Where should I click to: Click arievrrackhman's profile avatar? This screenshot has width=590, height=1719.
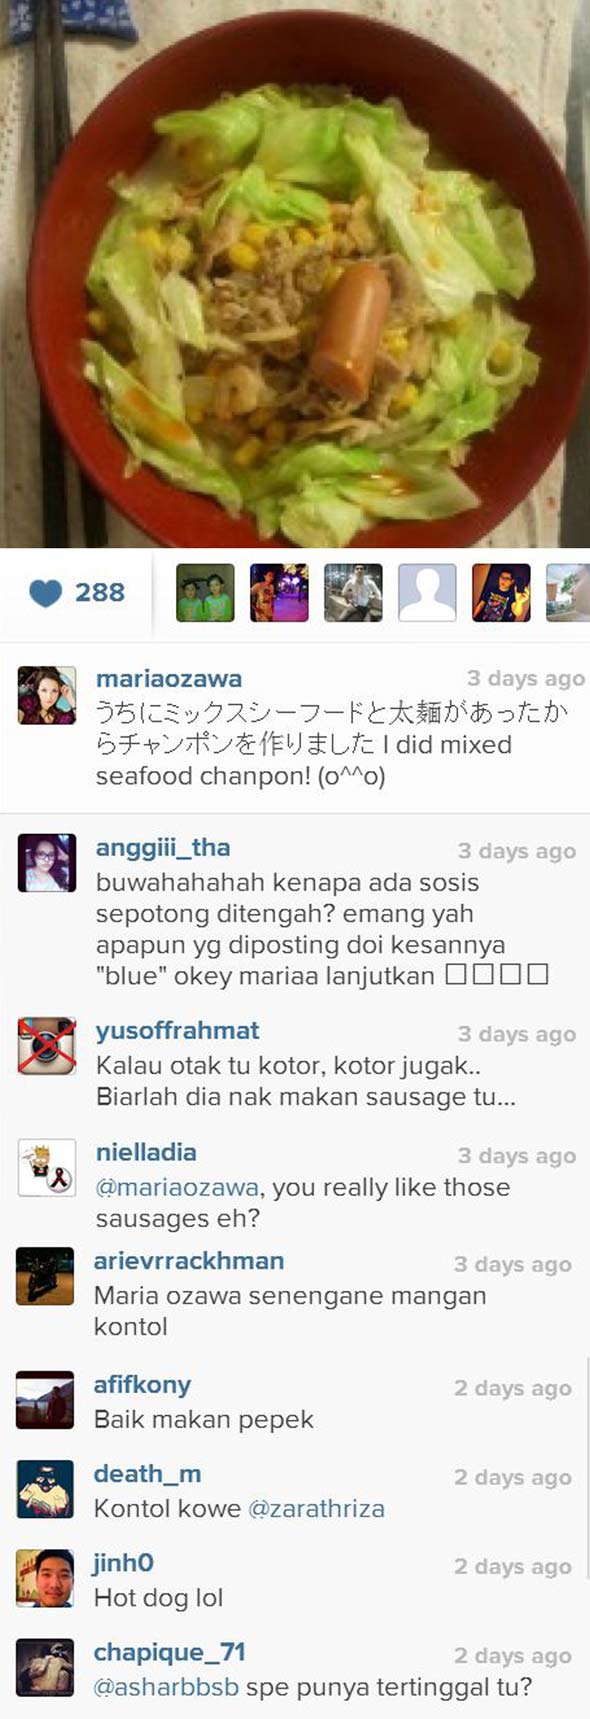coord(45,1276)
